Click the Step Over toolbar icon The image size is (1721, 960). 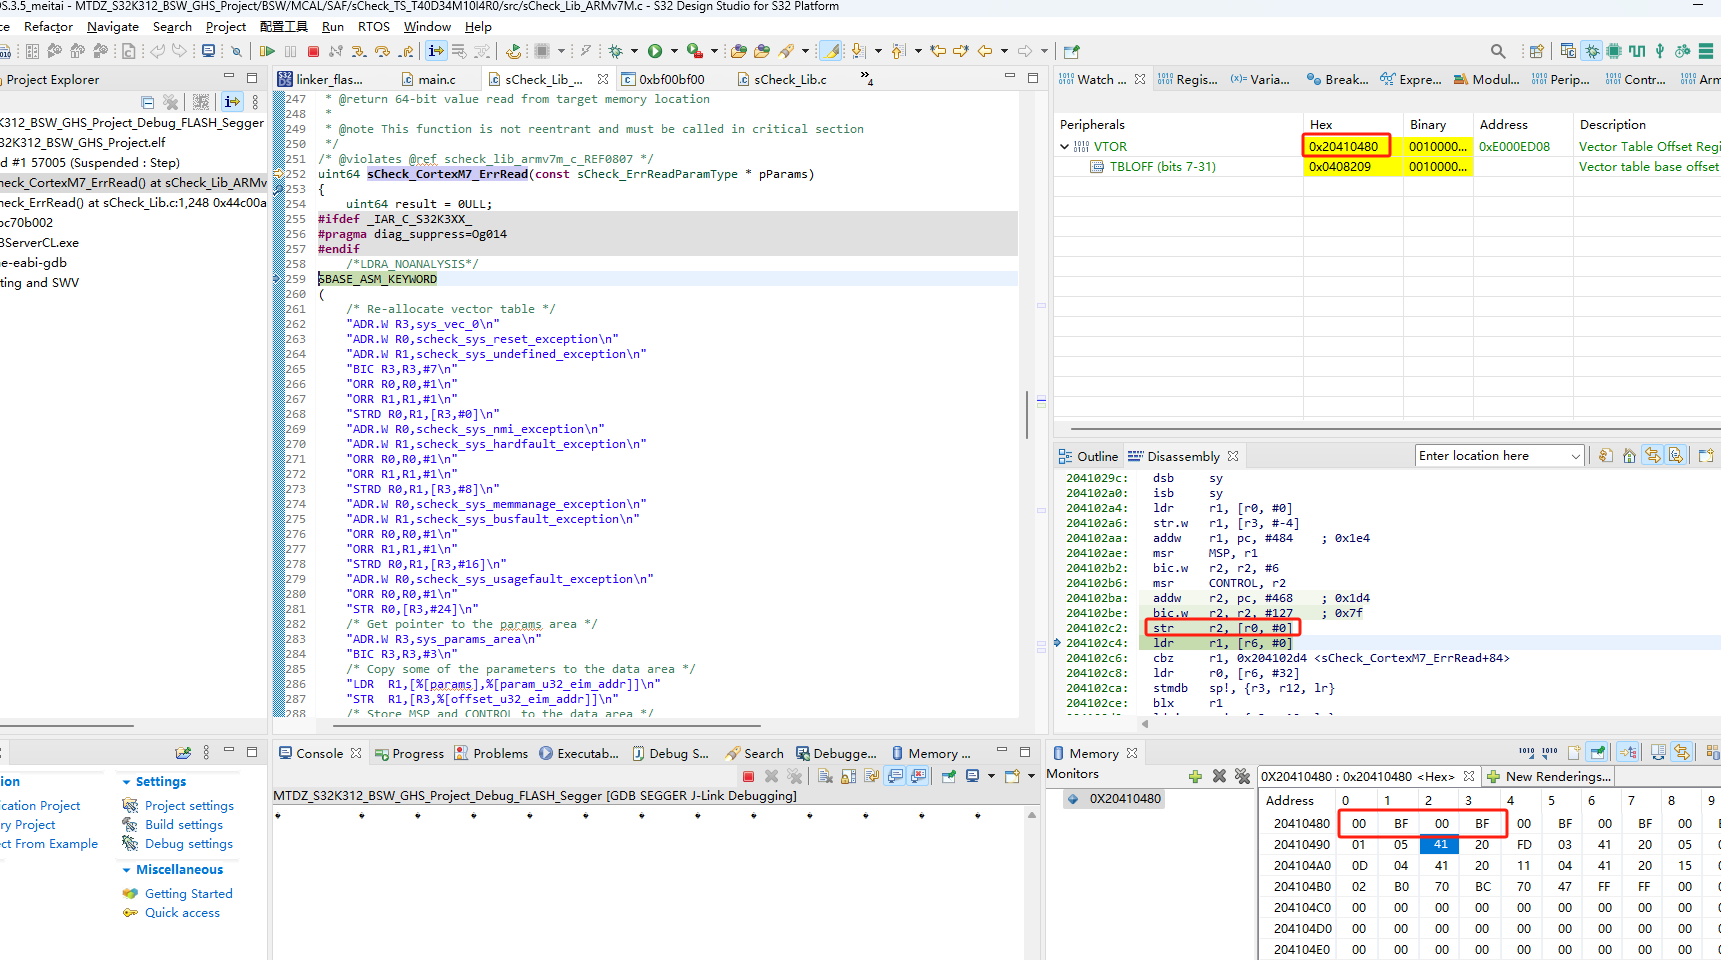click(382, 51)
